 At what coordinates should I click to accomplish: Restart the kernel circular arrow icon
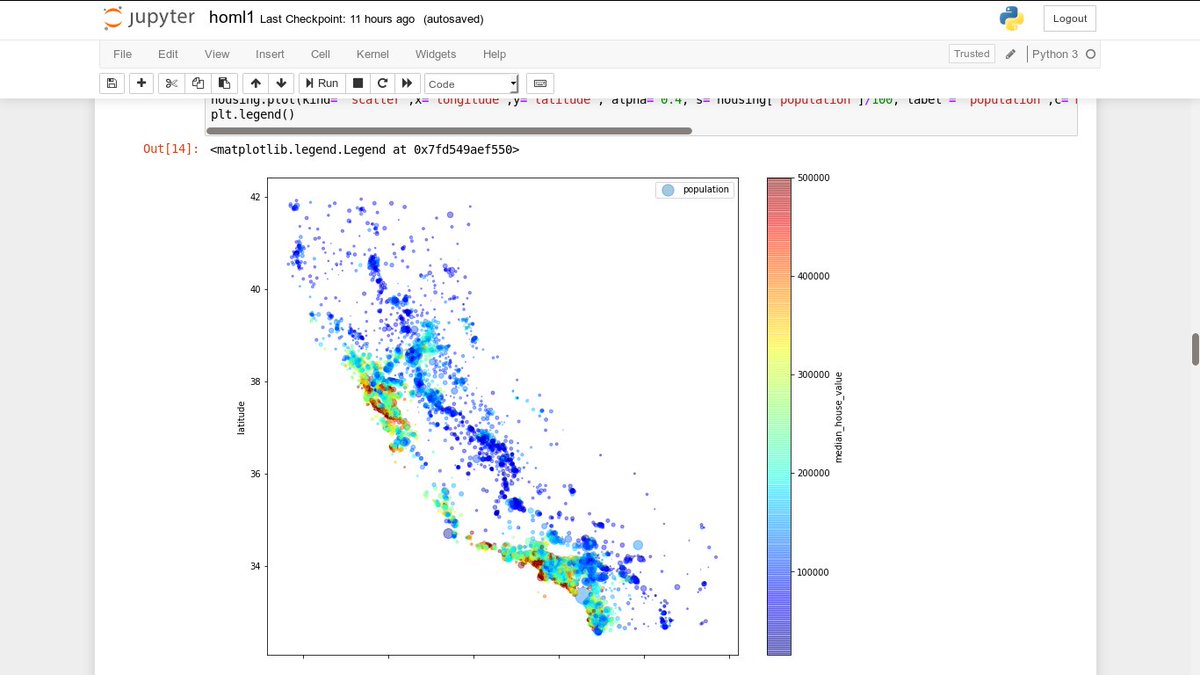pos(382,83)
